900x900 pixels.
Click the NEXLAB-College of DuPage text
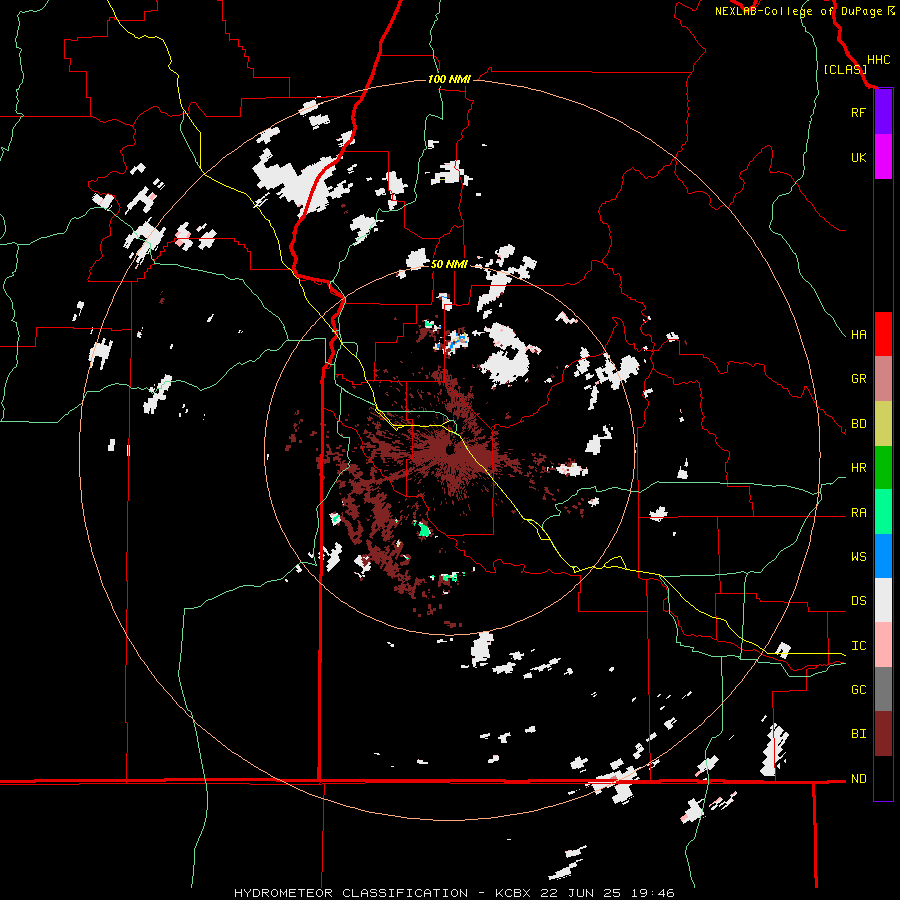(x=798, y=11)
